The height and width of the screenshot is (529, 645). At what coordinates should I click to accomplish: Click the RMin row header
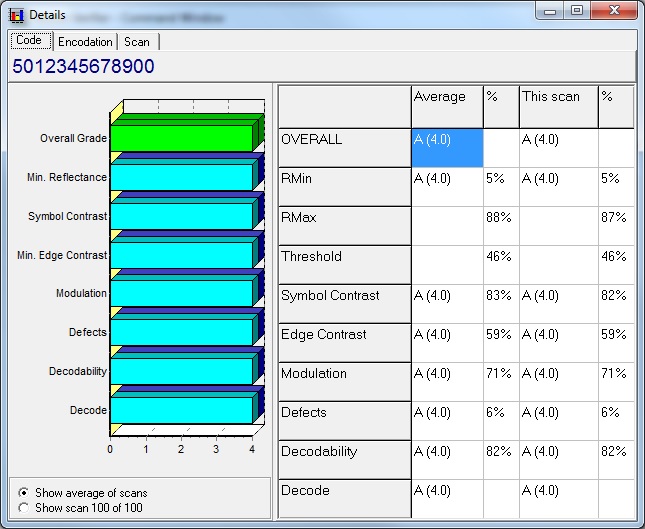(x=345, y=187)
